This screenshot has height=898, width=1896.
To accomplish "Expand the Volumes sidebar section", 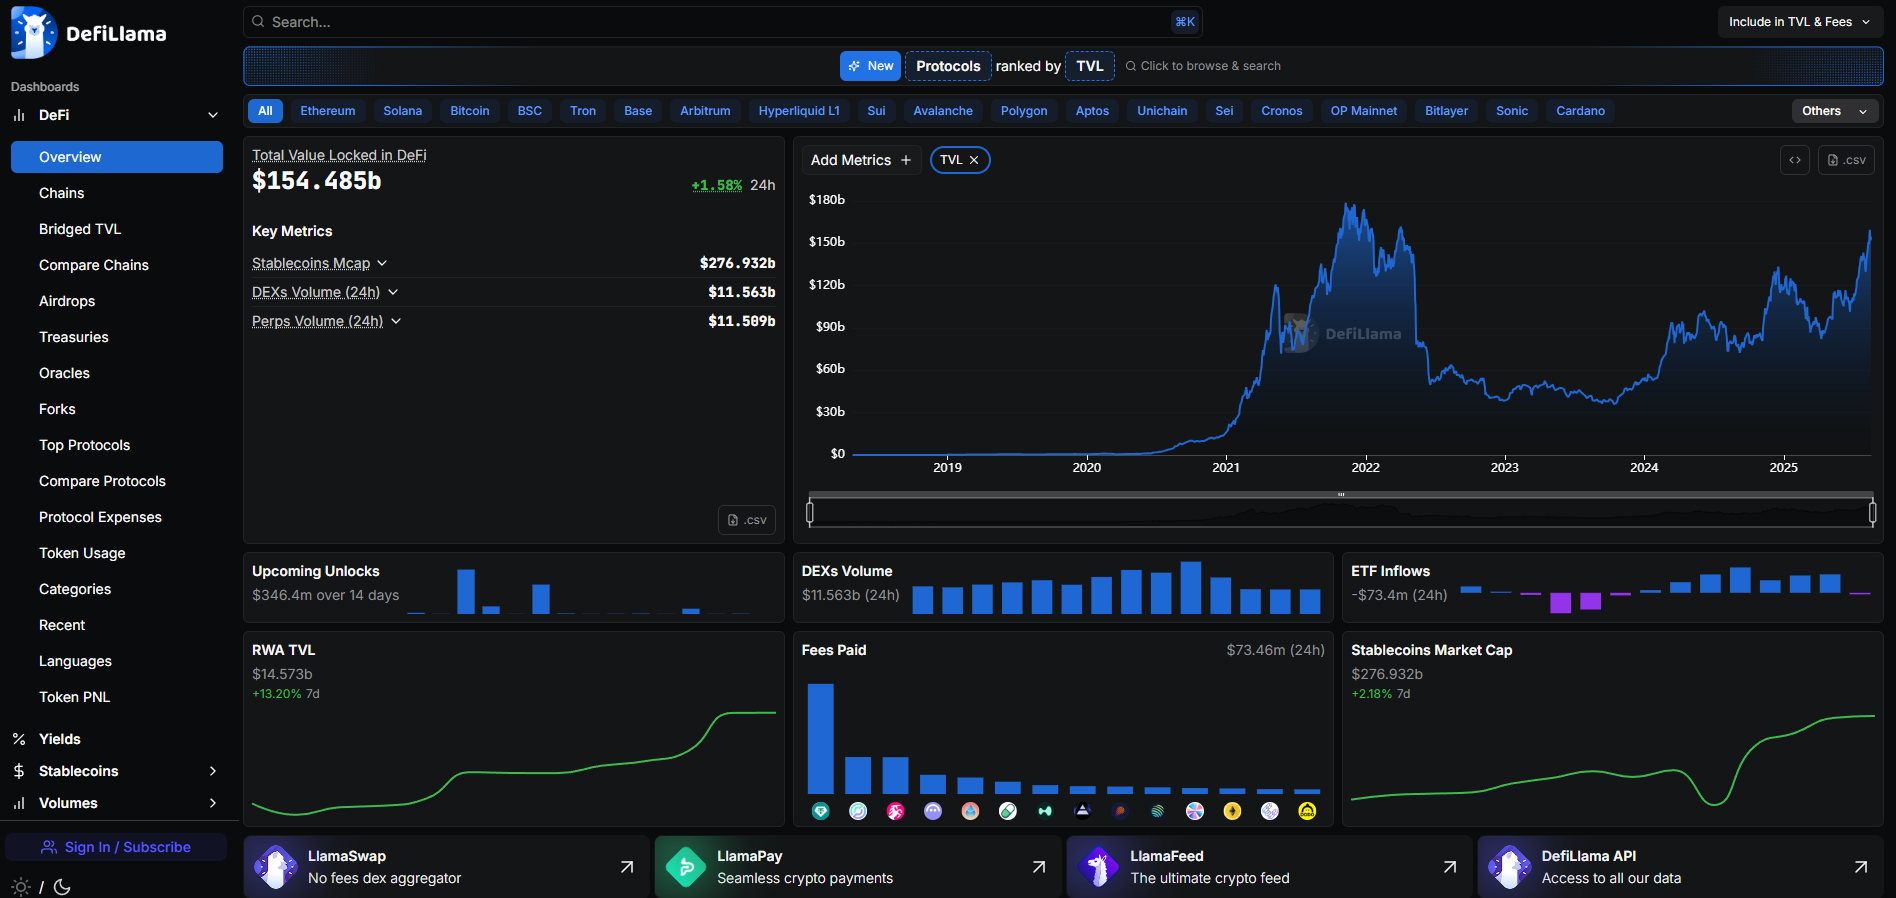I will coord(213,803).
